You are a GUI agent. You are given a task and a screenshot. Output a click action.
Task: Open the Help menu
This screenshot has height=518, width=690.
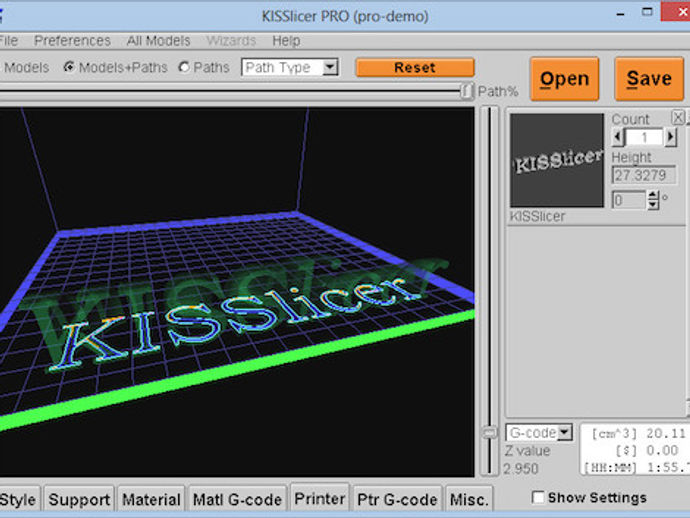pos(286,41)
